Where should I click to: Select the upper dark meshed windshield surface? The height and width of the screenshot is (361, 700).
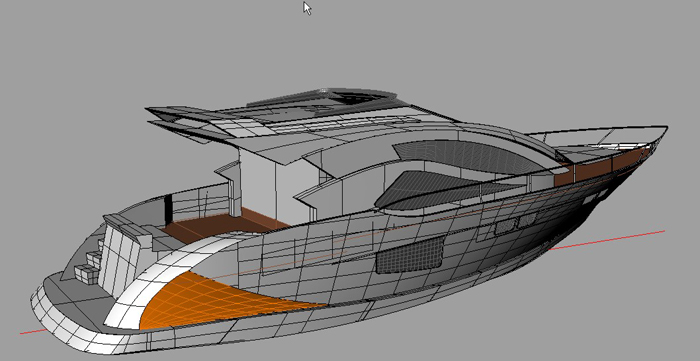pyautogui.click(x=469, y=156)
